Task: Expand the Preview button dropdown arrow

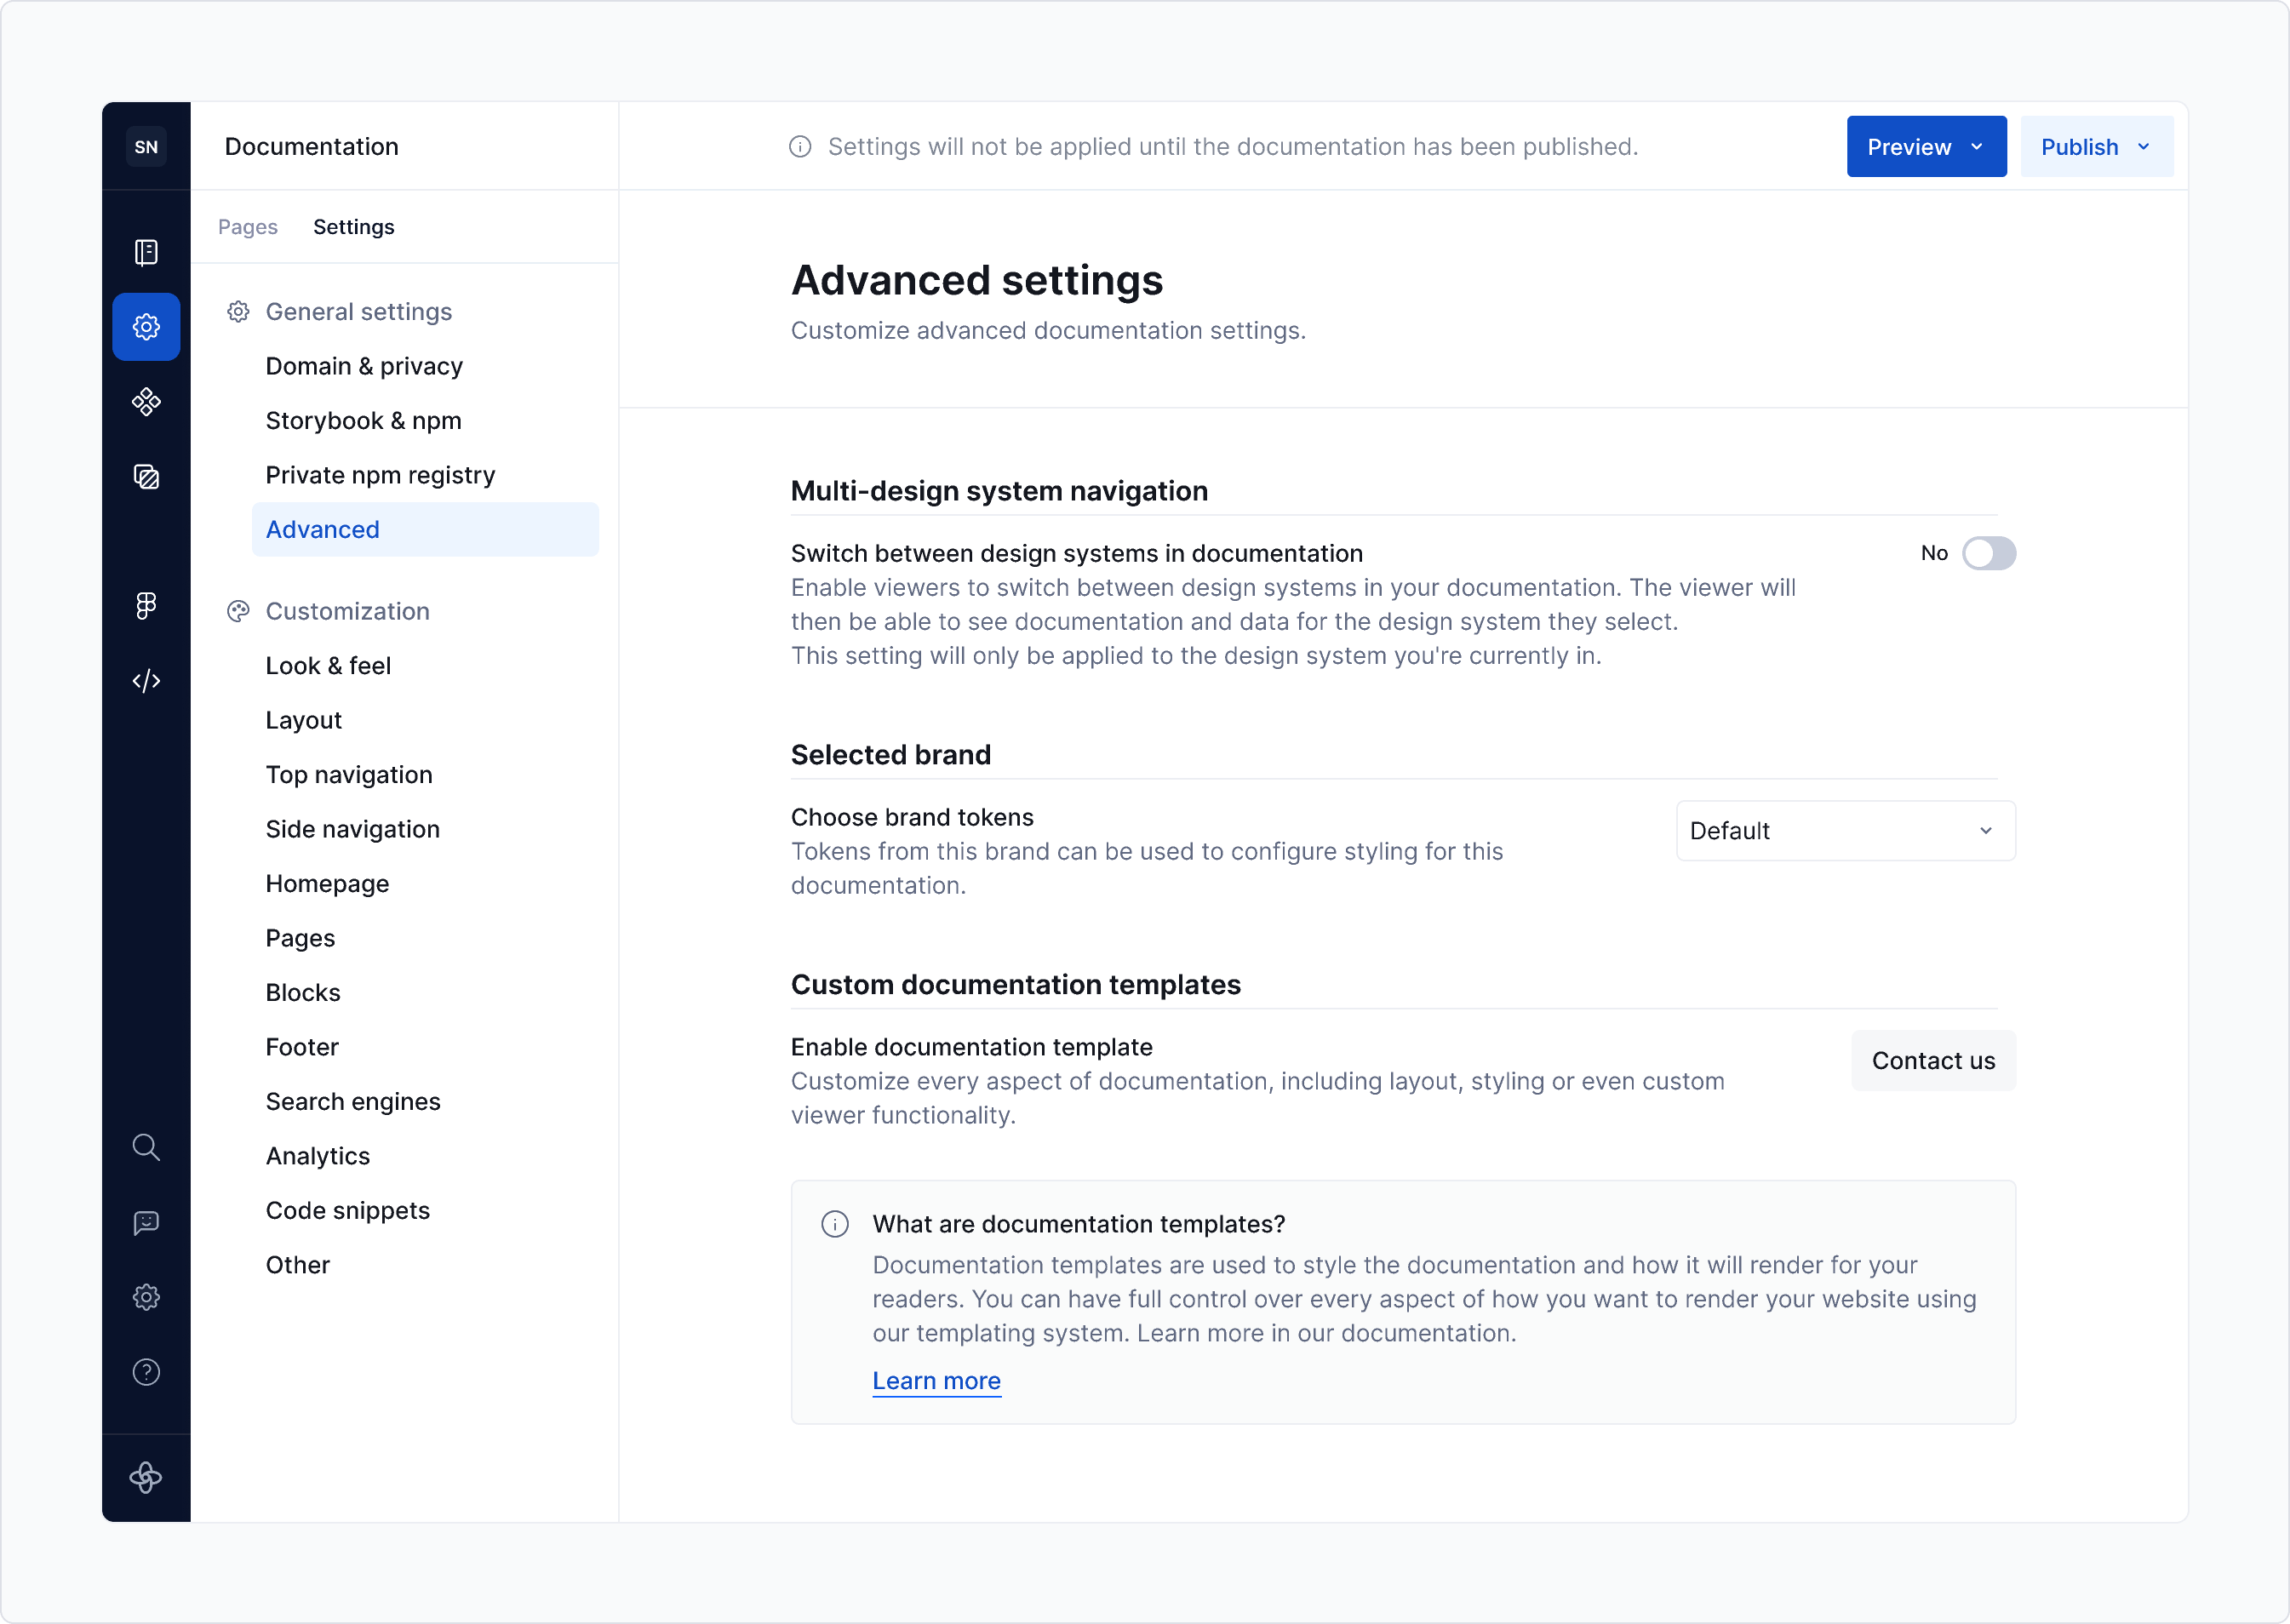Action: coord(1977,146)
